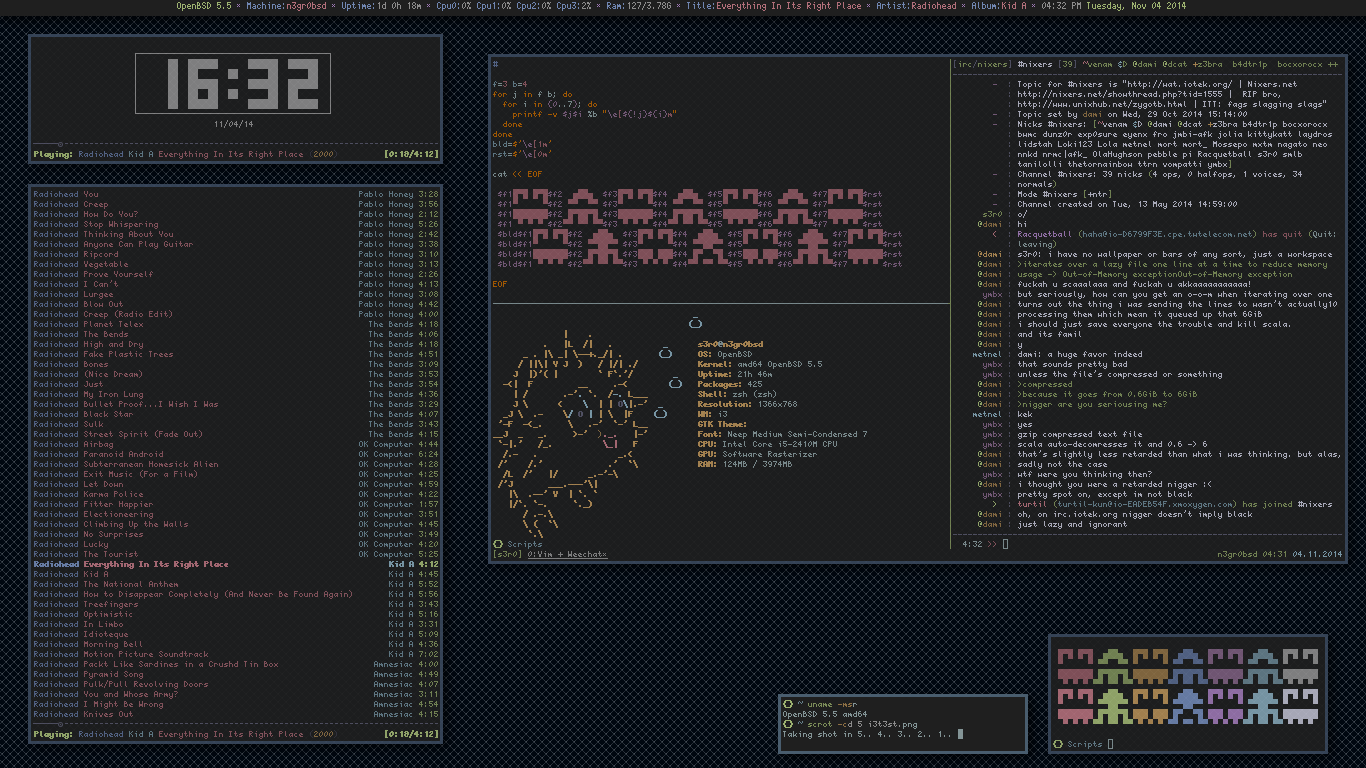Select the "Paranoid Android" track
This screenshot has width=1366, height=768.
235,454
